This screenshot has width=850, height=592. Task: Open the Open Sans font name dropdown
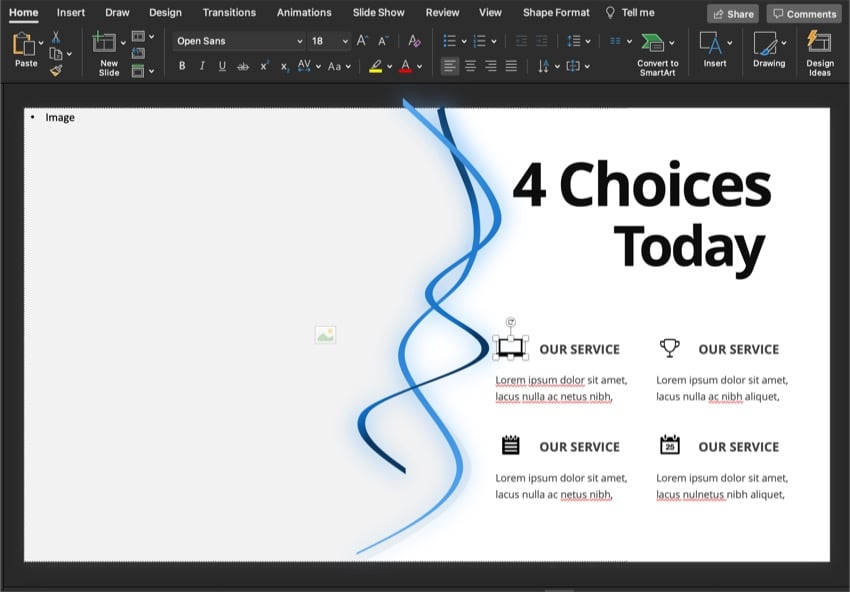click(299, 41)
